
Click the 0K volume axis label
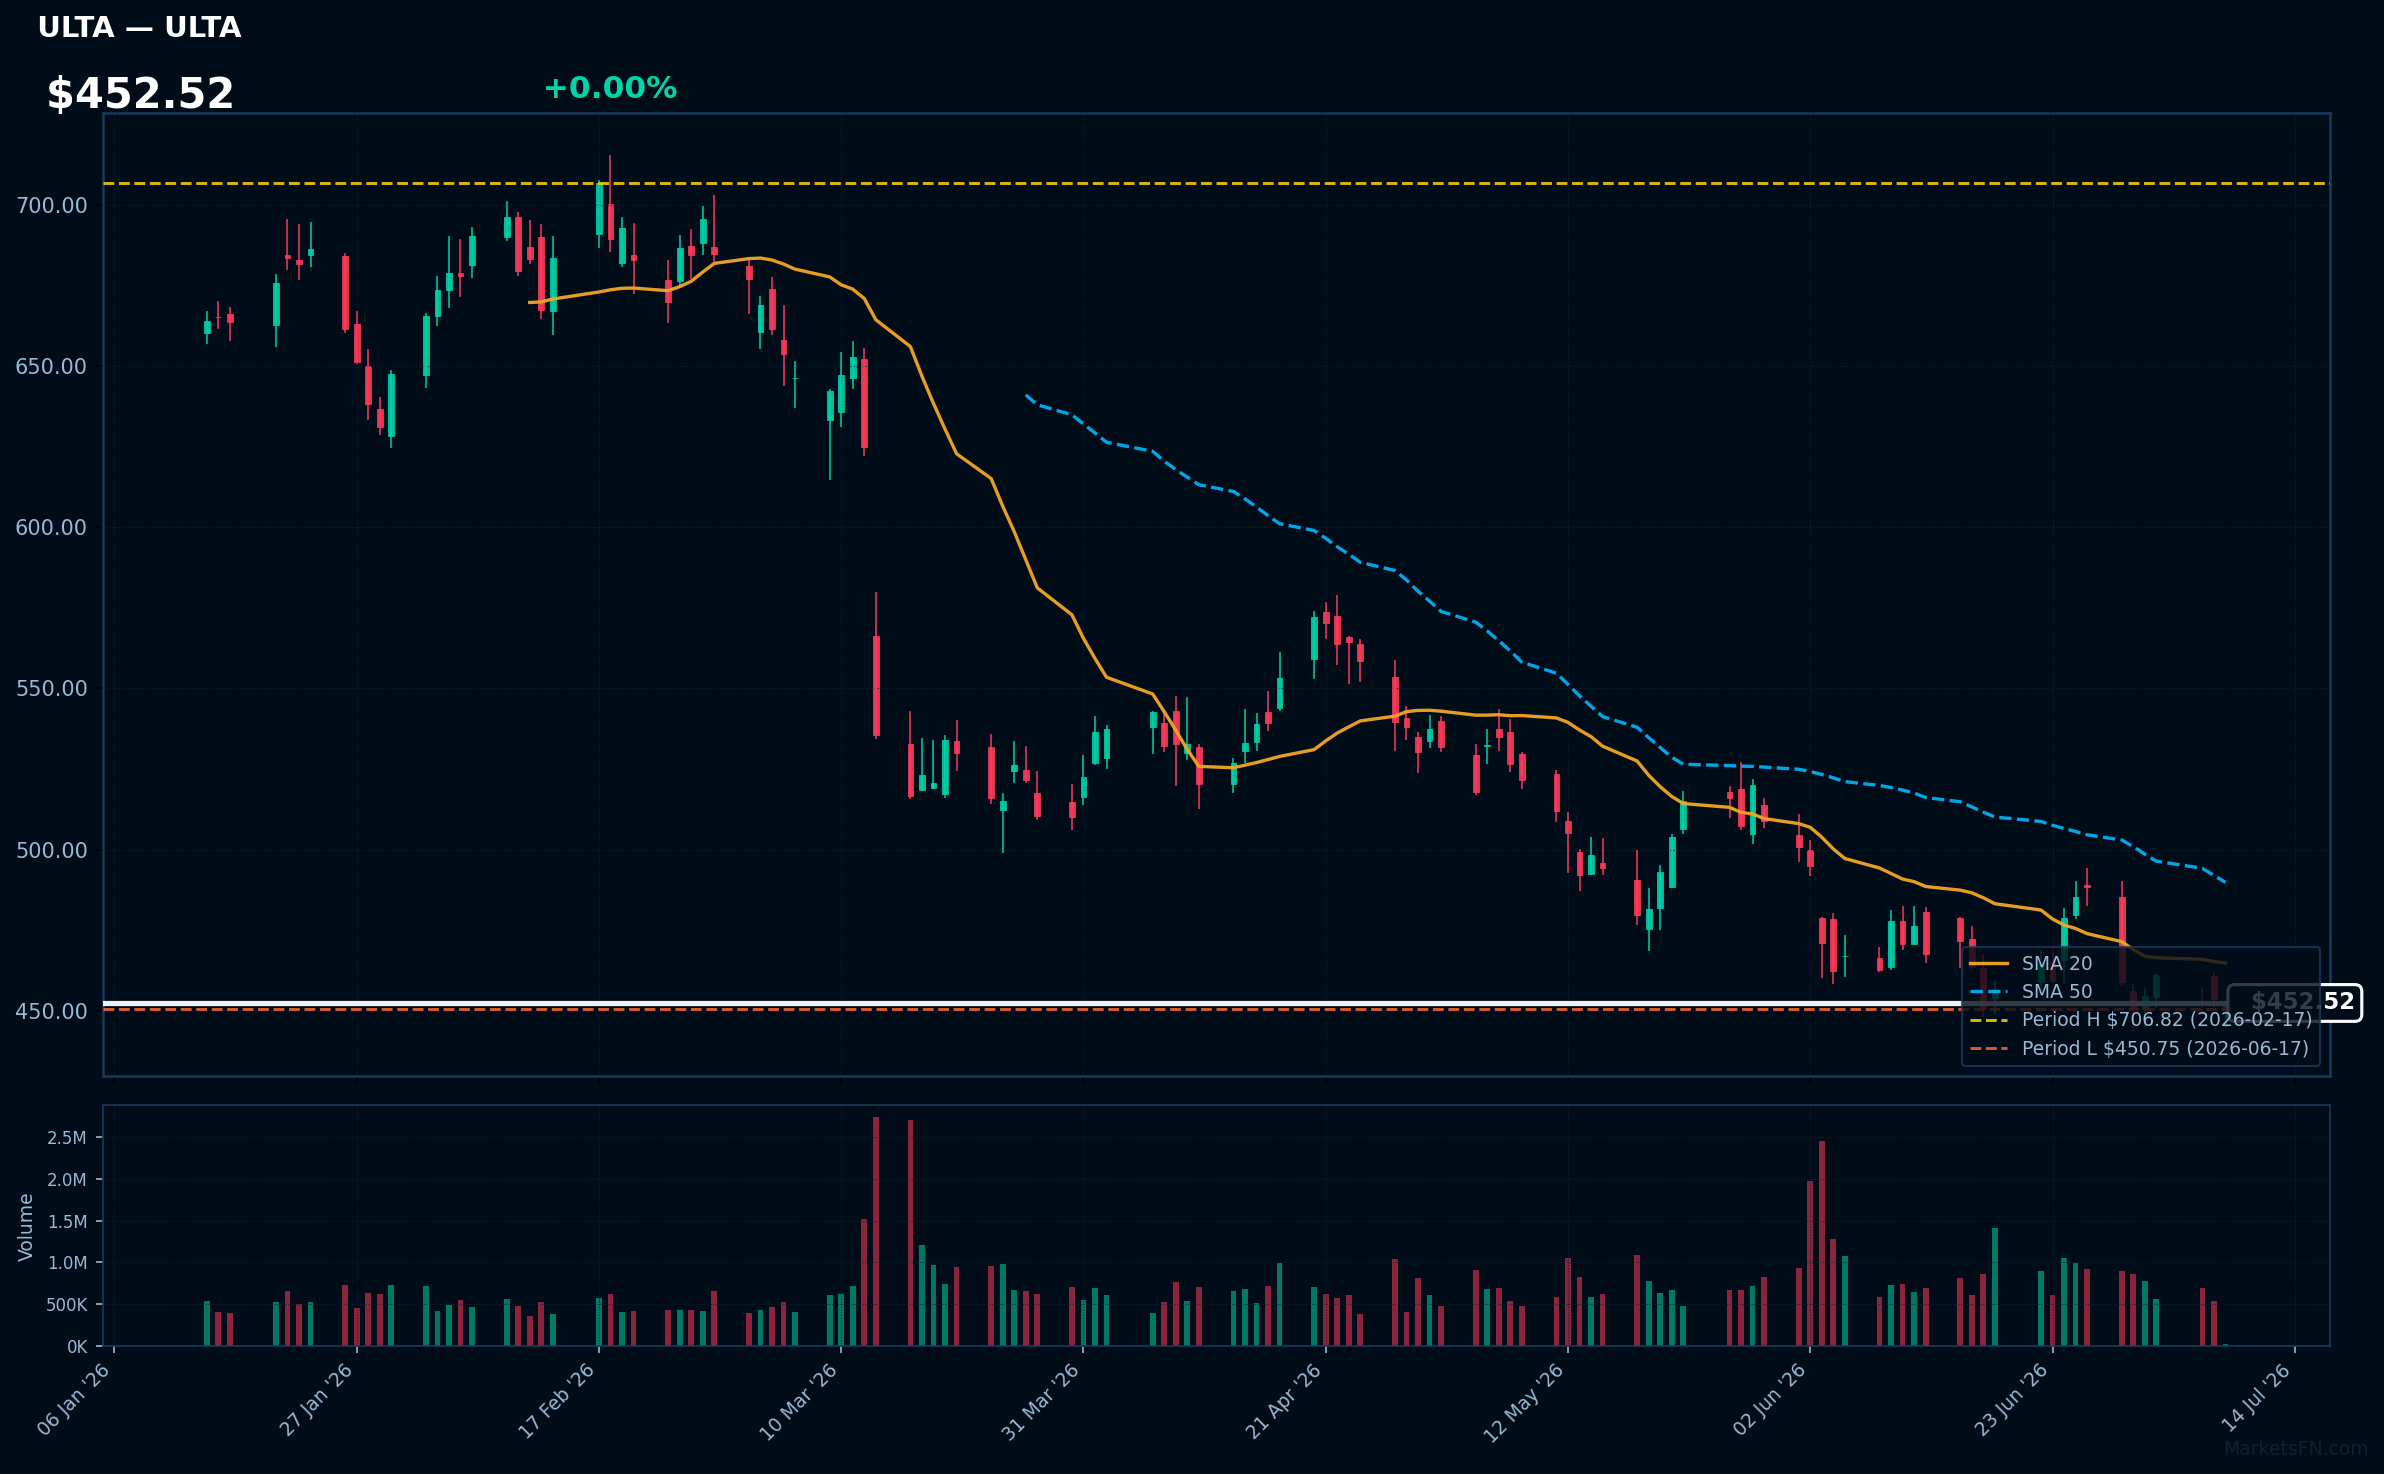click(77, 1347)
